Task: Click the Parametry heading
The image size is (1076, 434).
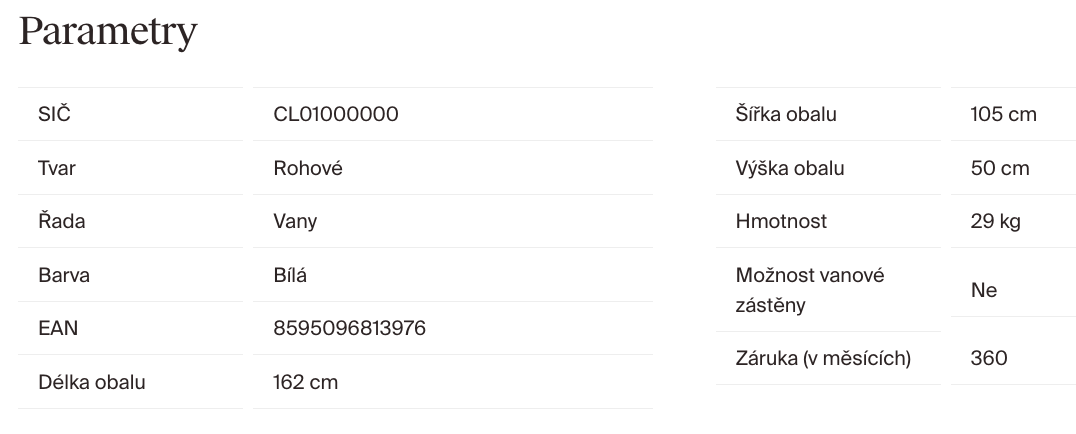Action: tap(108, 32)
